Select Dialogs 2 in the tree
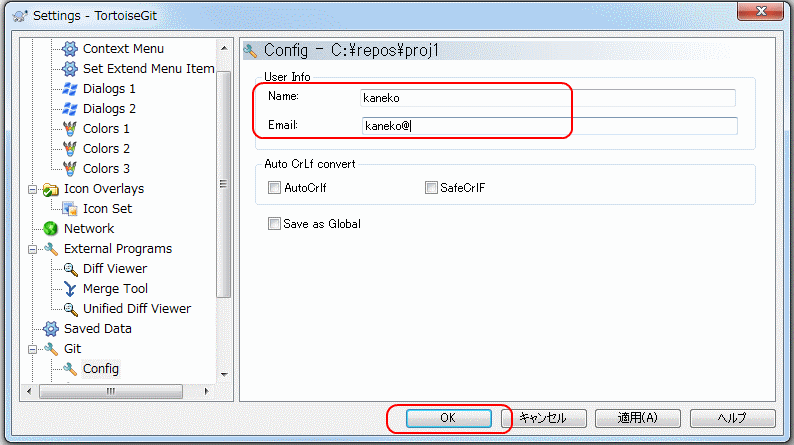Screen dimensions: 794x445 coord(109,108)
